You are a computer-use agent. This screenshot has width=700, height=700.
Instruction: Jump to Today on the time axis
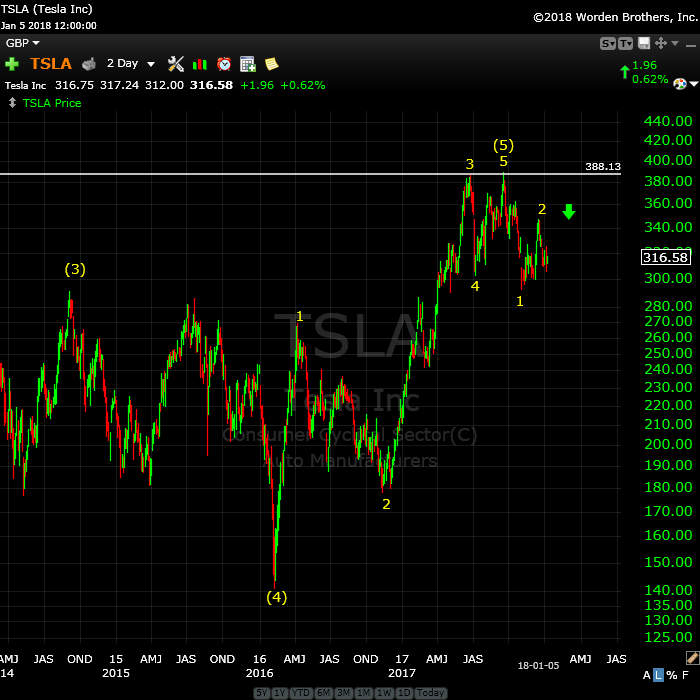tap(430, 692)
